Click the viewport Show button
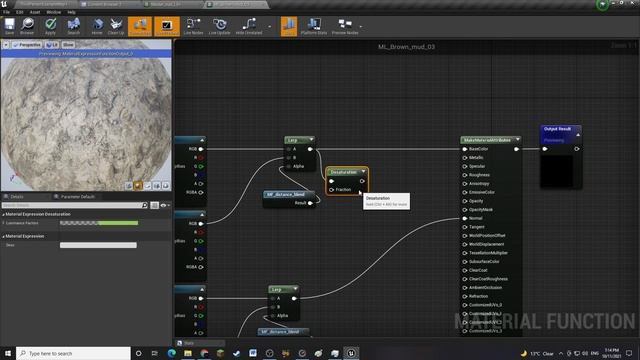This screenshot has width=640, height=360. coord(68,45)
